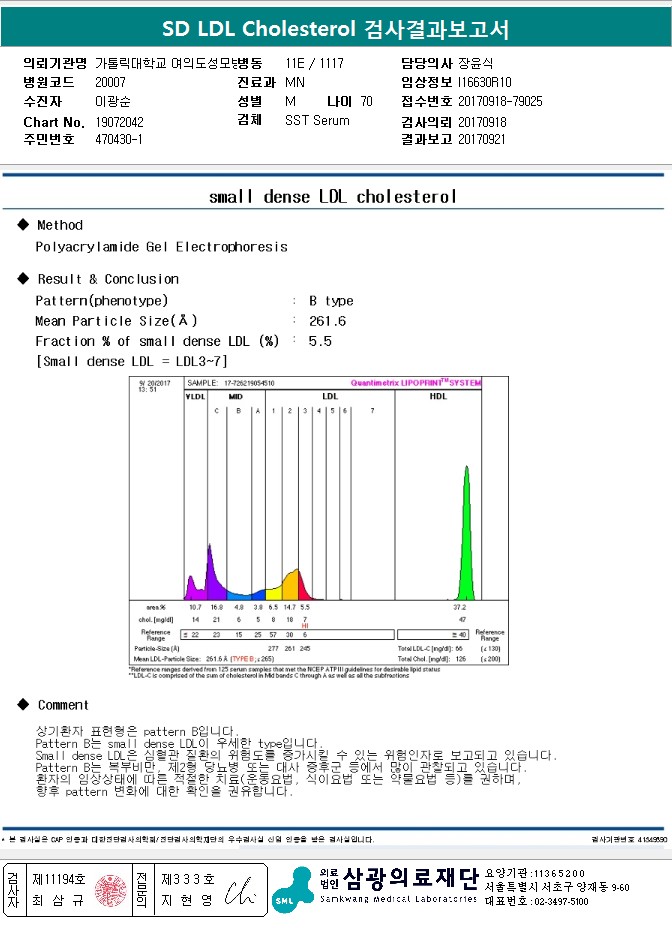Click the diamond bullet beside Comment
The image size is (672, 928).
[23, 704]
